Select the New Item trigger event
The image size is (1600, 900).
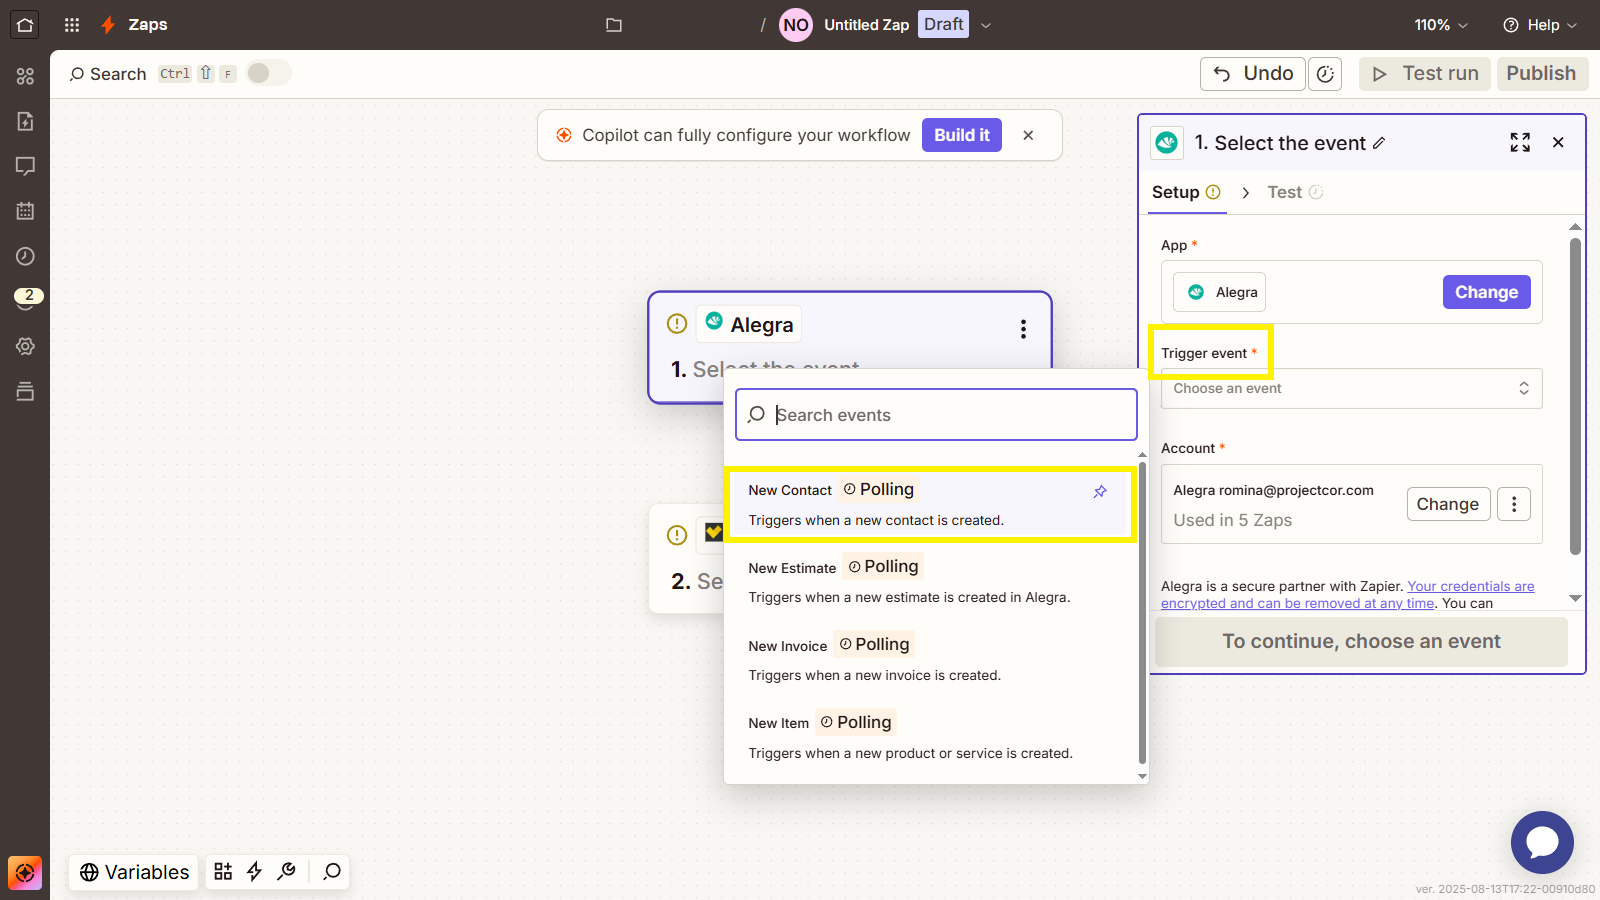[x=931, y=737]
